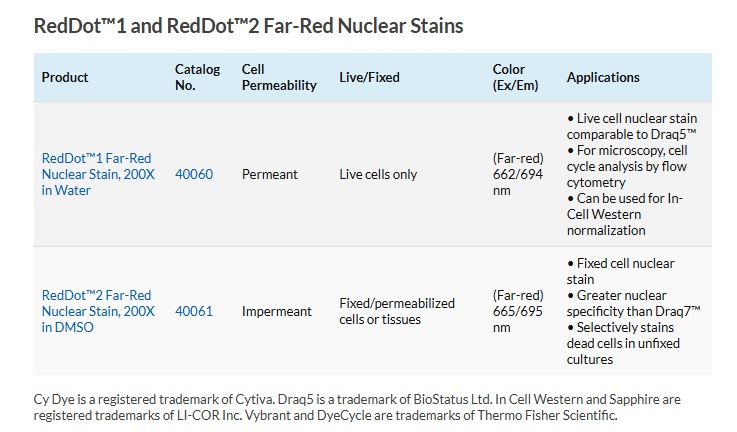Open RedDot™1 Far-Red Nuclear Stain product link

coord(98,174)
